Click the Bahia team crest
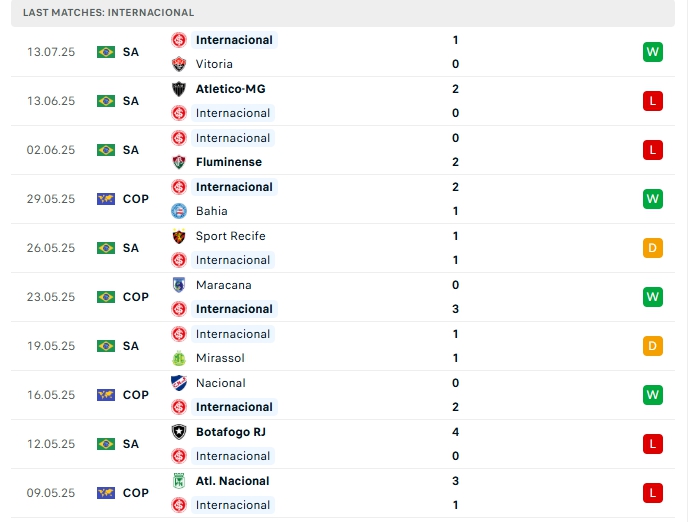This screenshot has height=522, width=688. (x=179, y=211)
